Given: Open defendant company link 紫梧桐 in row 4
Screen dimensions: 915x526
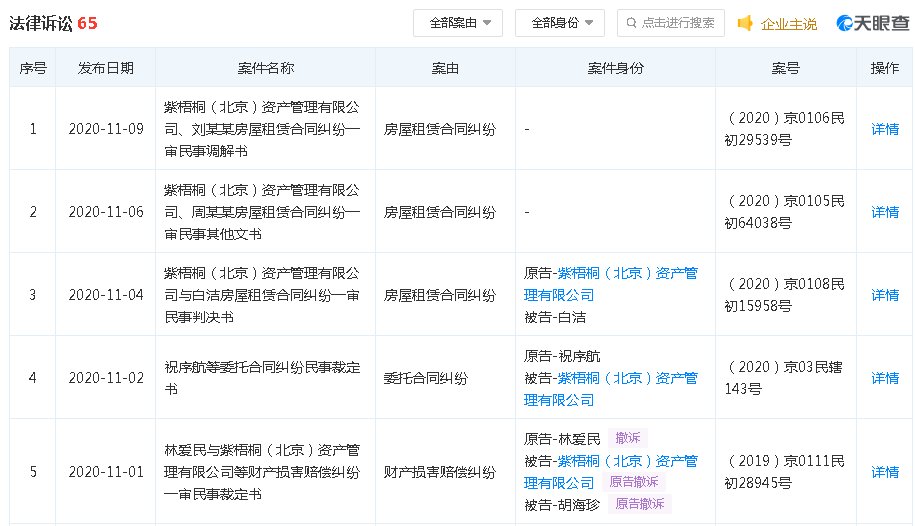Looking at the screenshot, I should tap(610, 389).
